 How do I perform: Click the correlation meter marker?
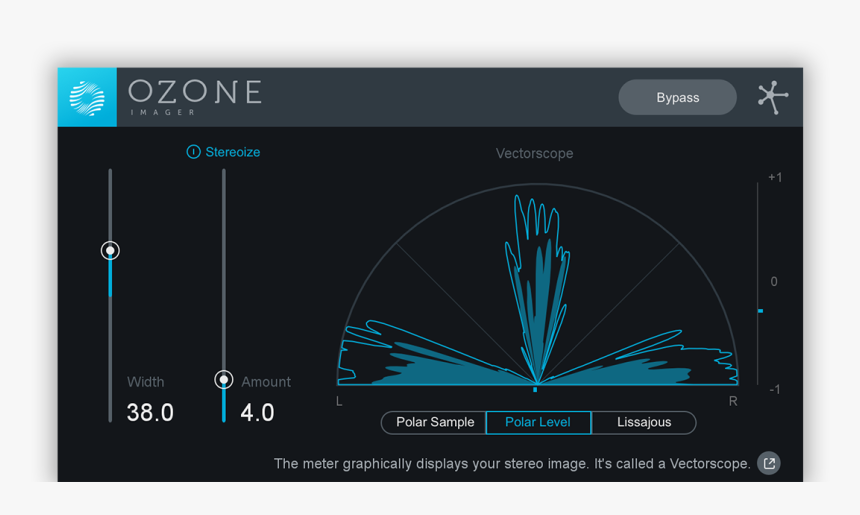[760, 311]
